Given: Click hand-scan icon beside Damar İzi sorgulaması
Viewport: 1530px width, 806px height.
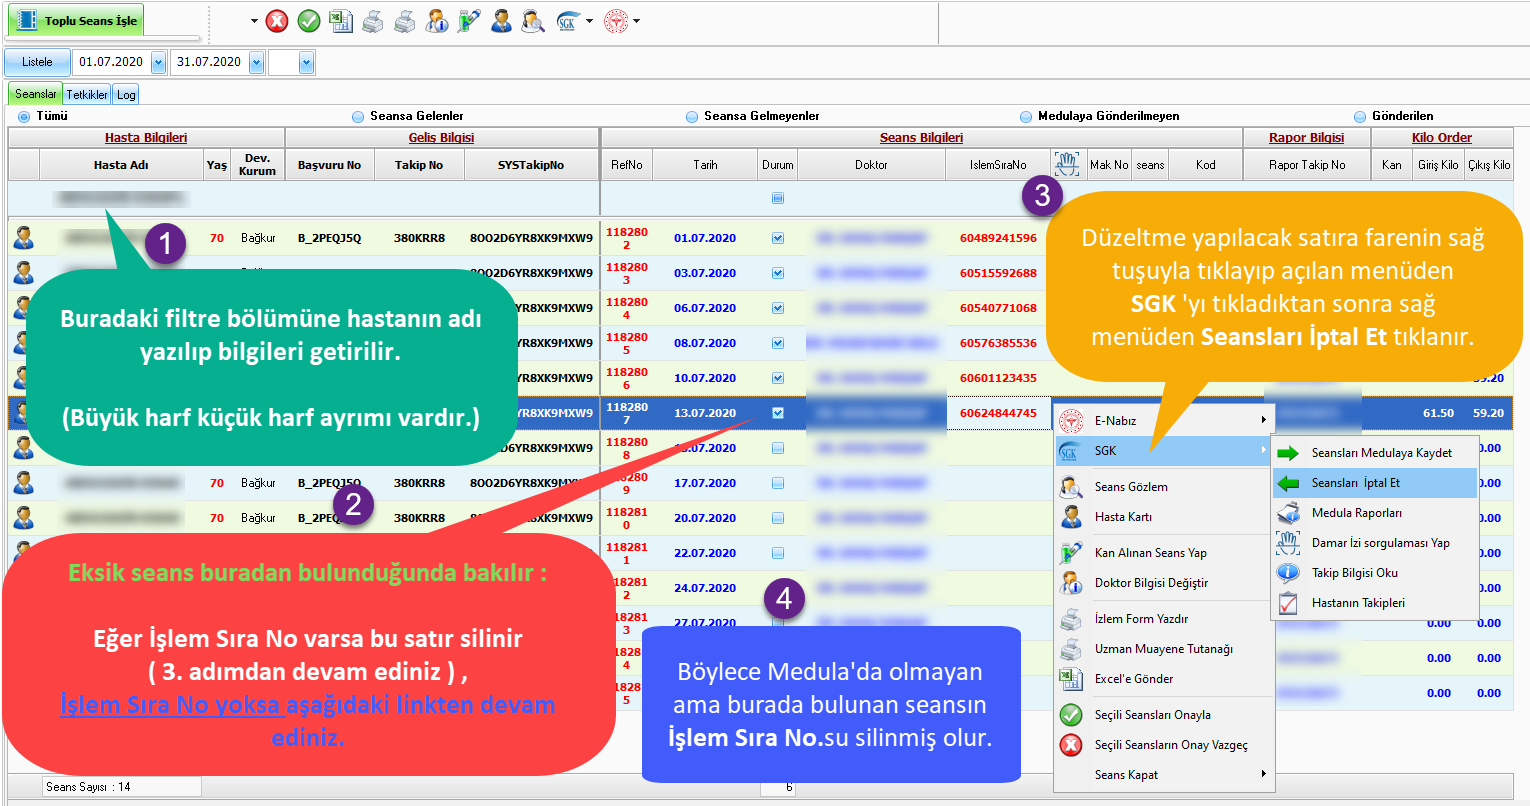Looking at the screenshot, I should (x=1288, y=543).
